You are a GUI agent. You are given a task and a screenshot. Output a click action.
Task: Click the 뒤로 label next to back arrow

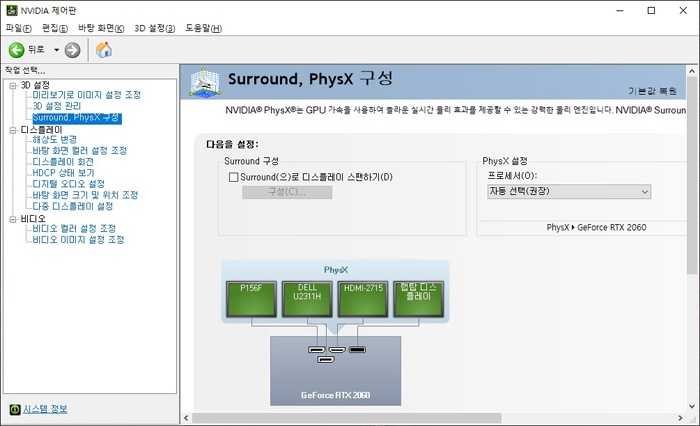[x=36, y=50]
